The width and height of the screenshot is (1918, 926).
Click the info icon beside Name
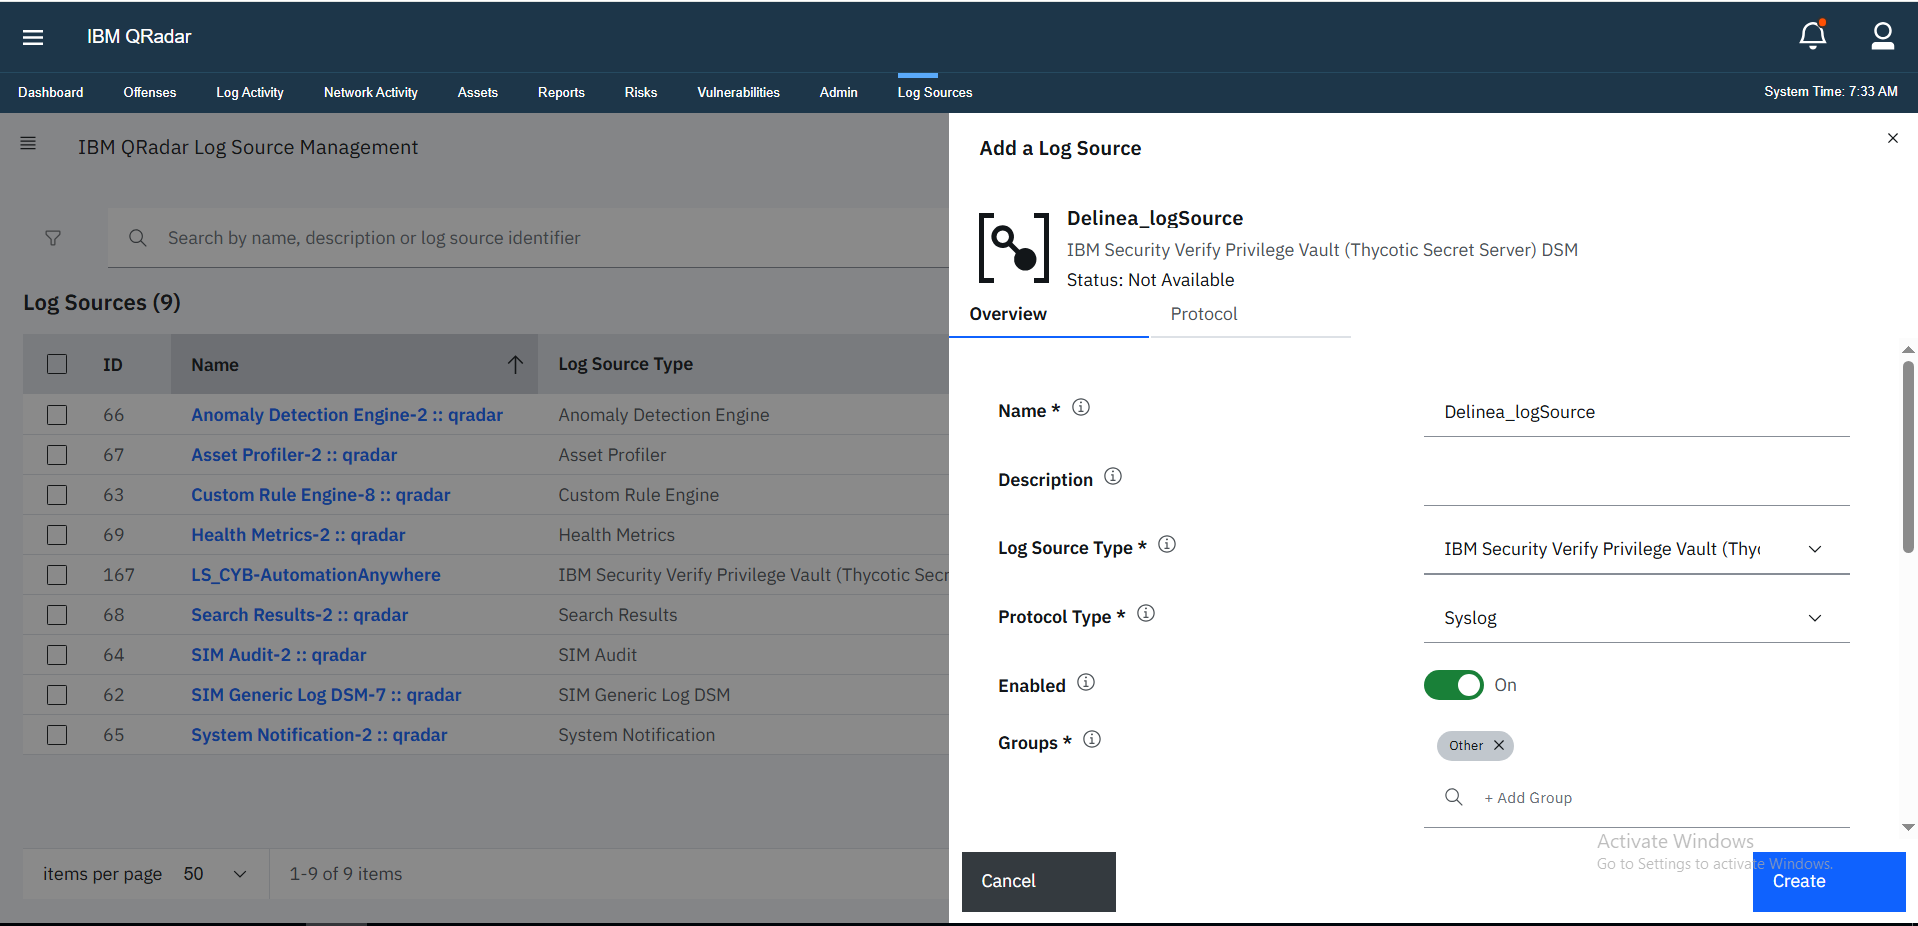click(x=1081, y=408)
